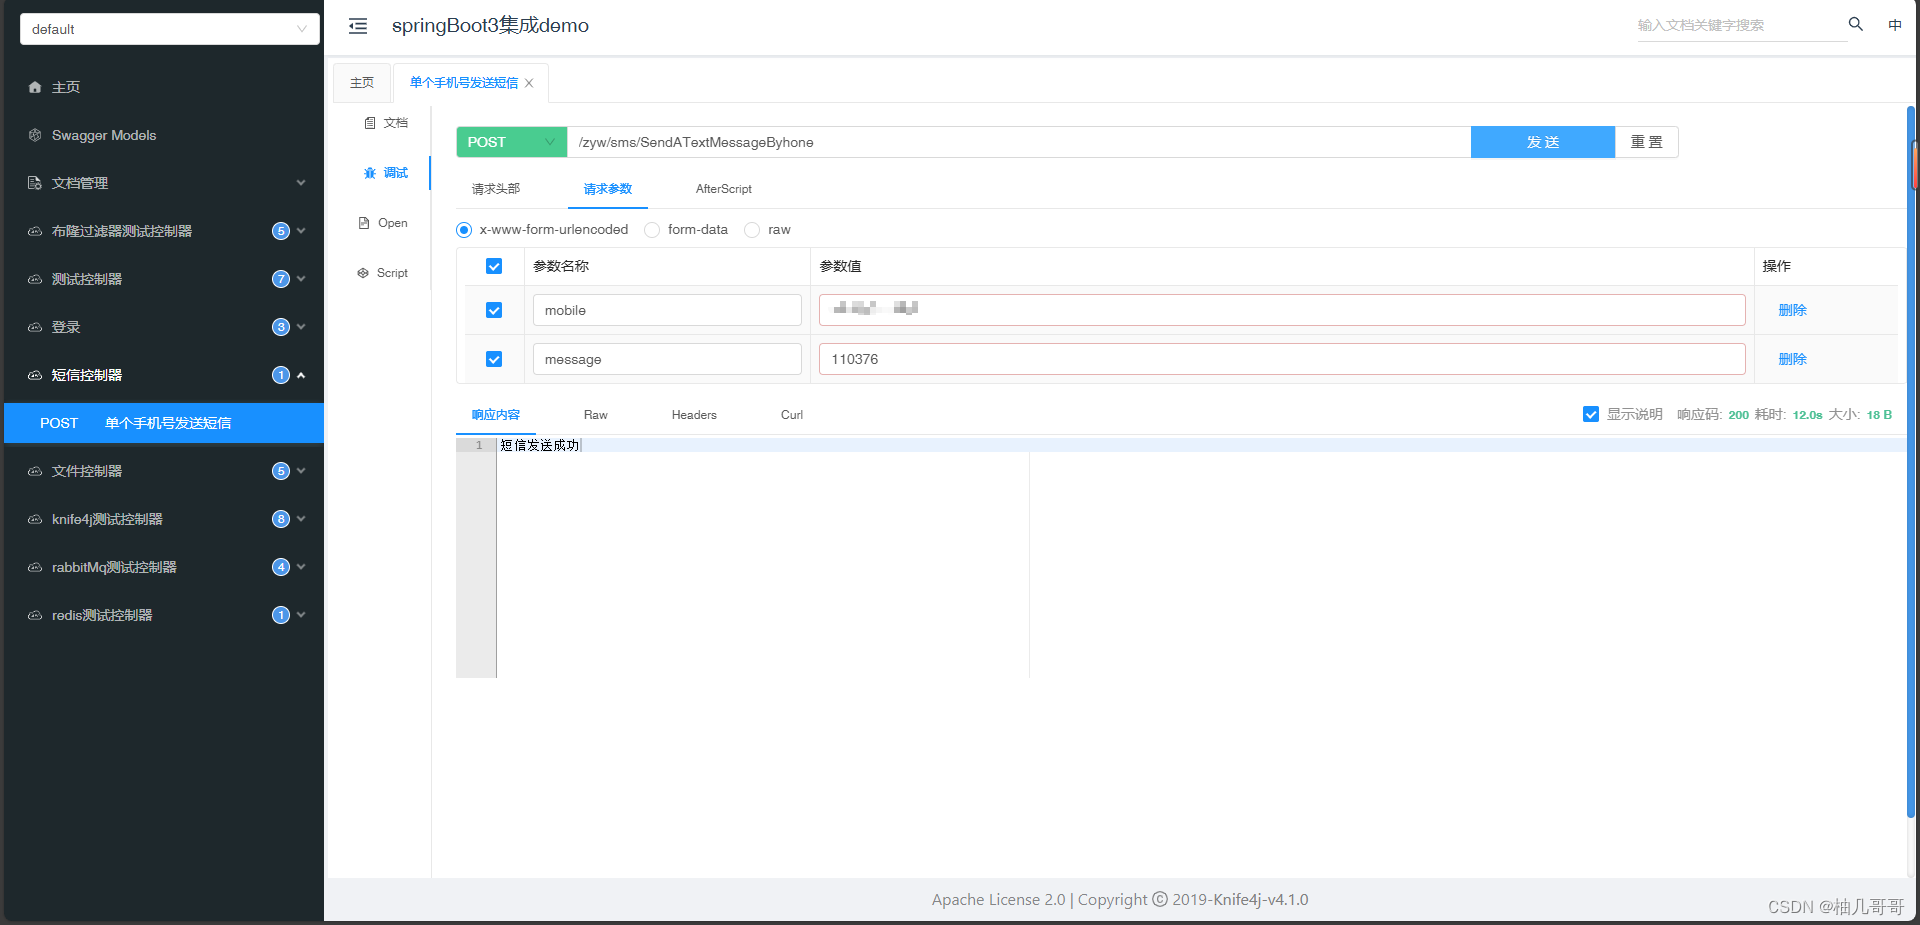Click the 发送 button

(1543, 142)
